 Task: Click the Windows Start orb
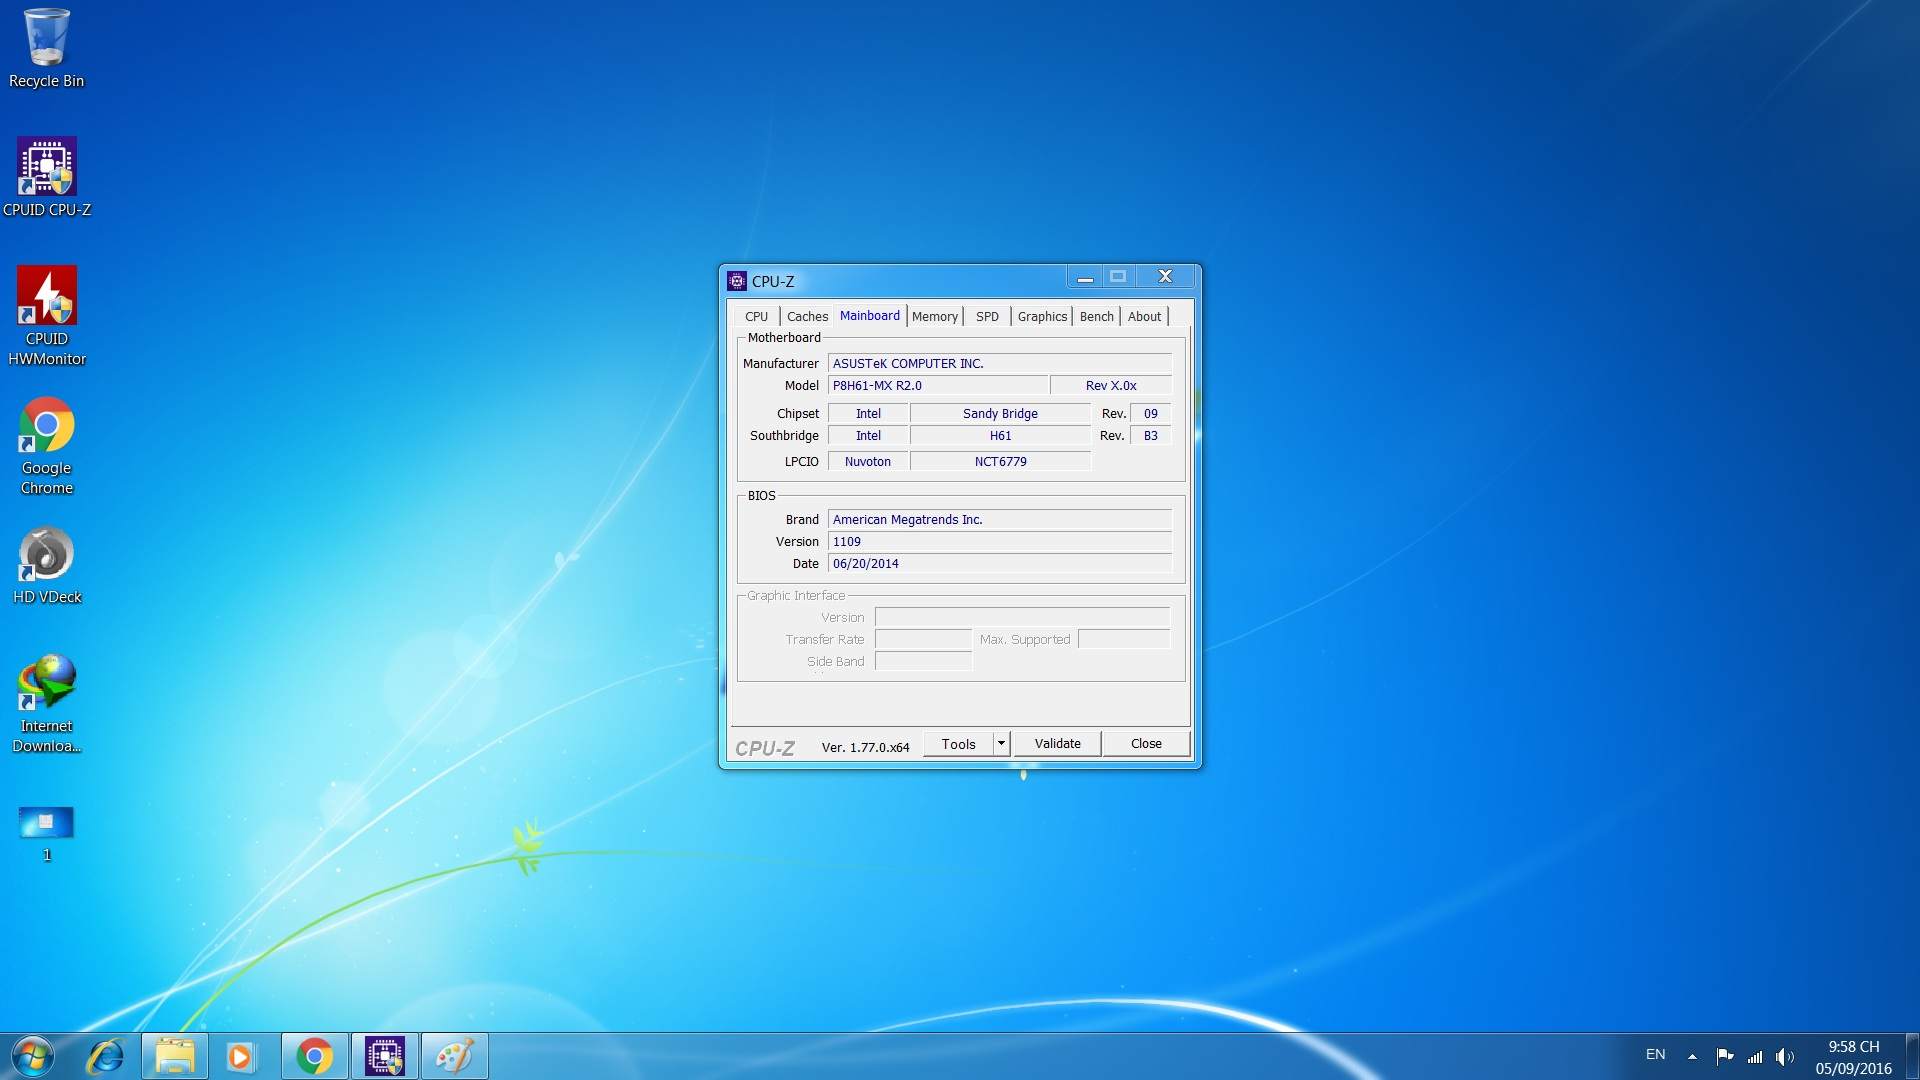32,1056
